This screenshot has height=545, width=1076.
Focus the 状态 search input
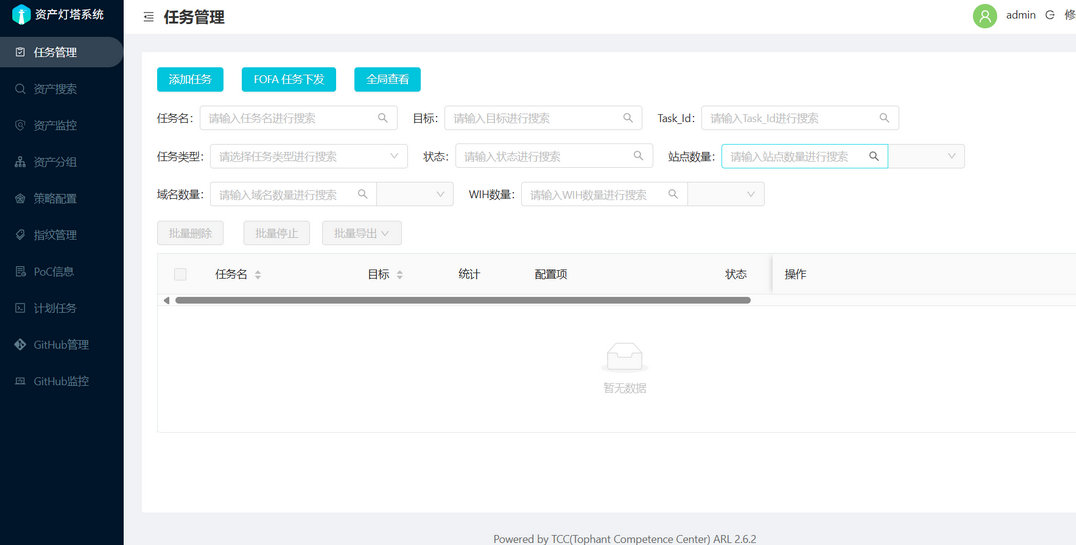point(554,156)
